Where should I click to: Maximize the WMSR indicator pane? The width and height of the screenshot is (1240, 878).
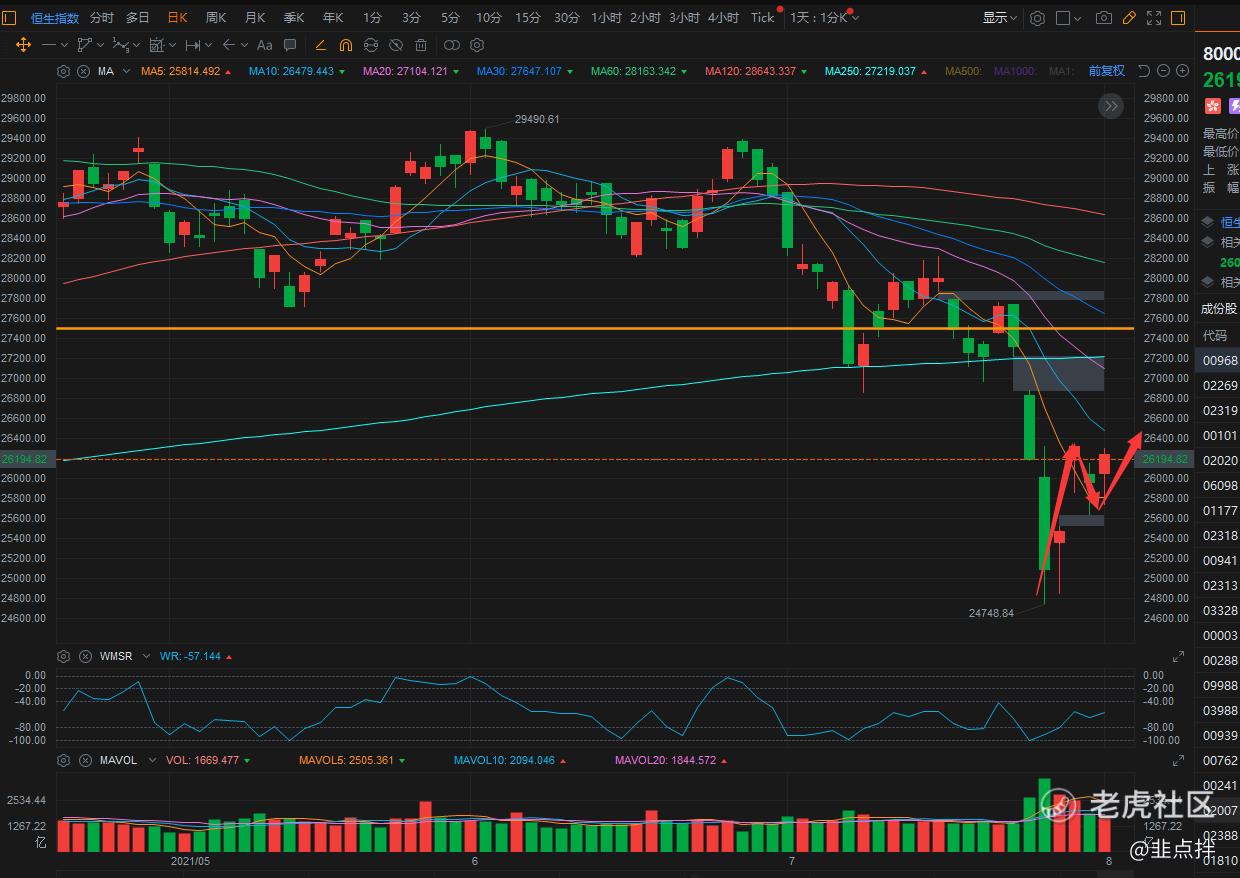pyautogui.click(x=1178, y=657)
